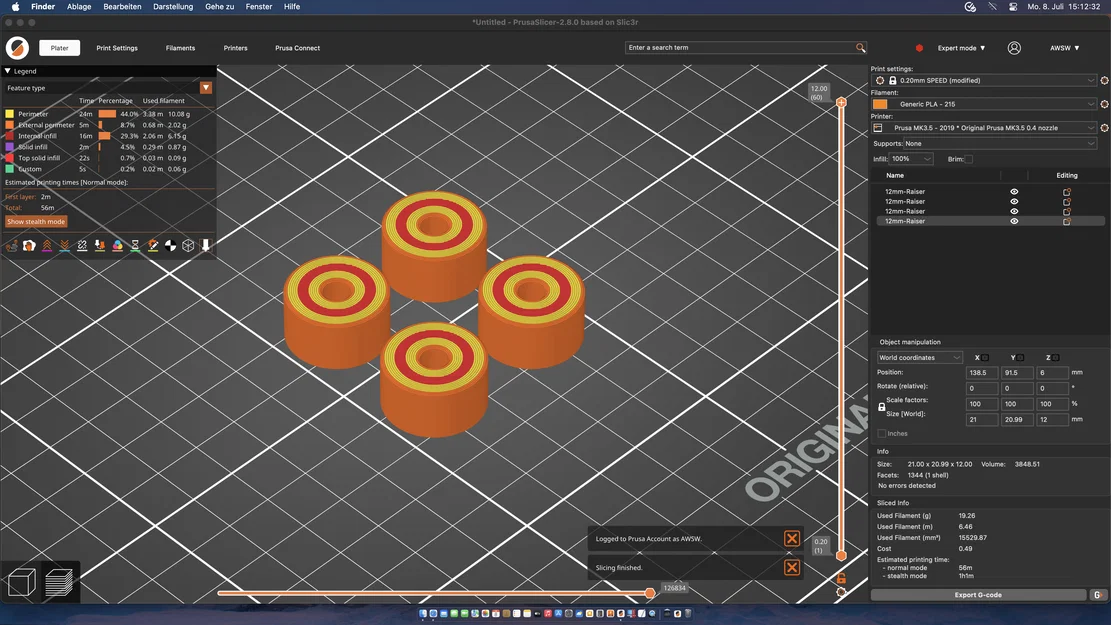Open the Expert mode dropdown

[961, 48]
